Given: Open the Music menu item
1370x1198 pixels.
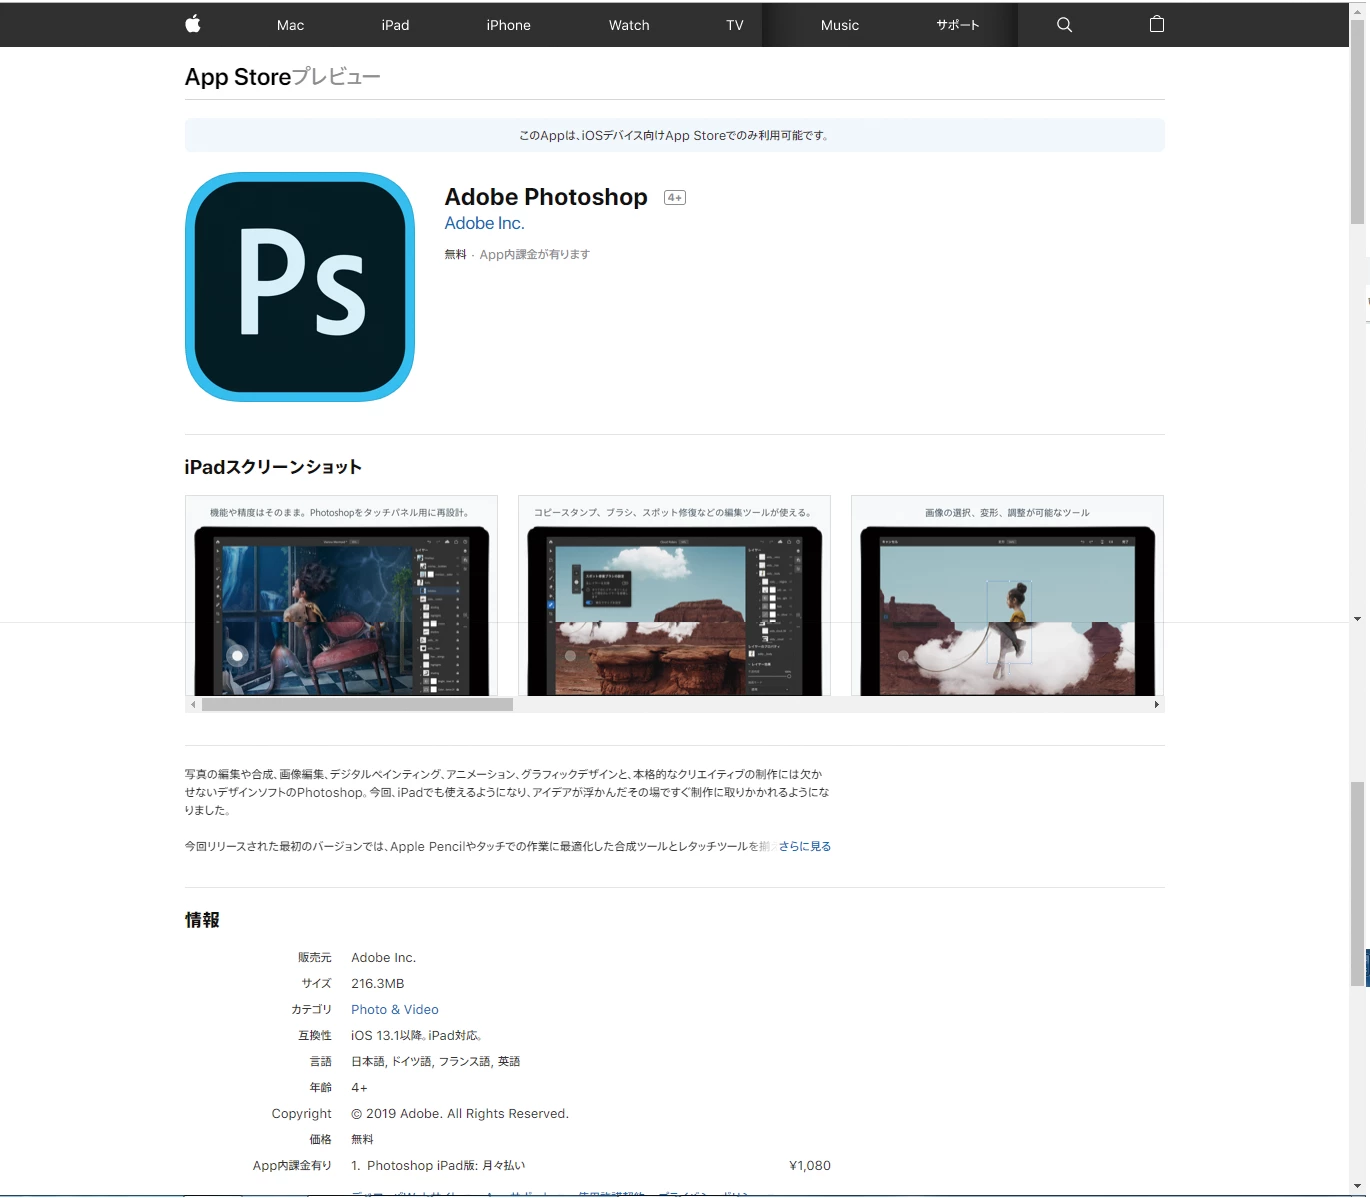Looking at the screenshot, I should click(840, 25).
